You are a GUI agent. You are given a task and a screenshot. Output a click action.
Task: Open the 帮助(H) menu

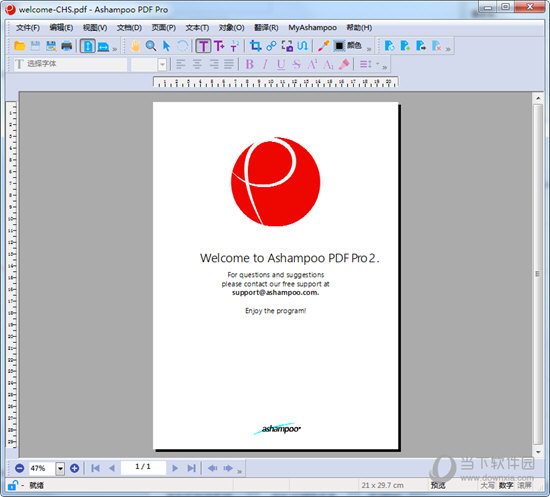(359, 27)
